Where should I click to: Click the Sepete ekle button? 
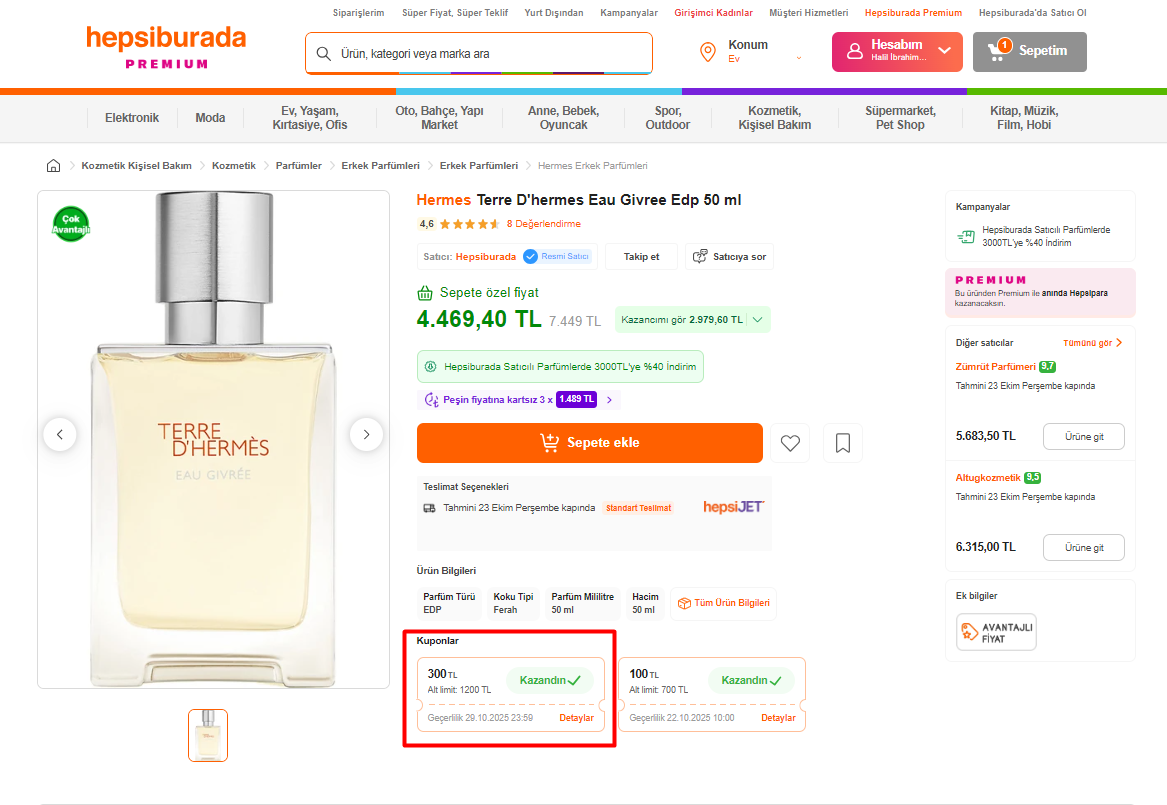589,443
